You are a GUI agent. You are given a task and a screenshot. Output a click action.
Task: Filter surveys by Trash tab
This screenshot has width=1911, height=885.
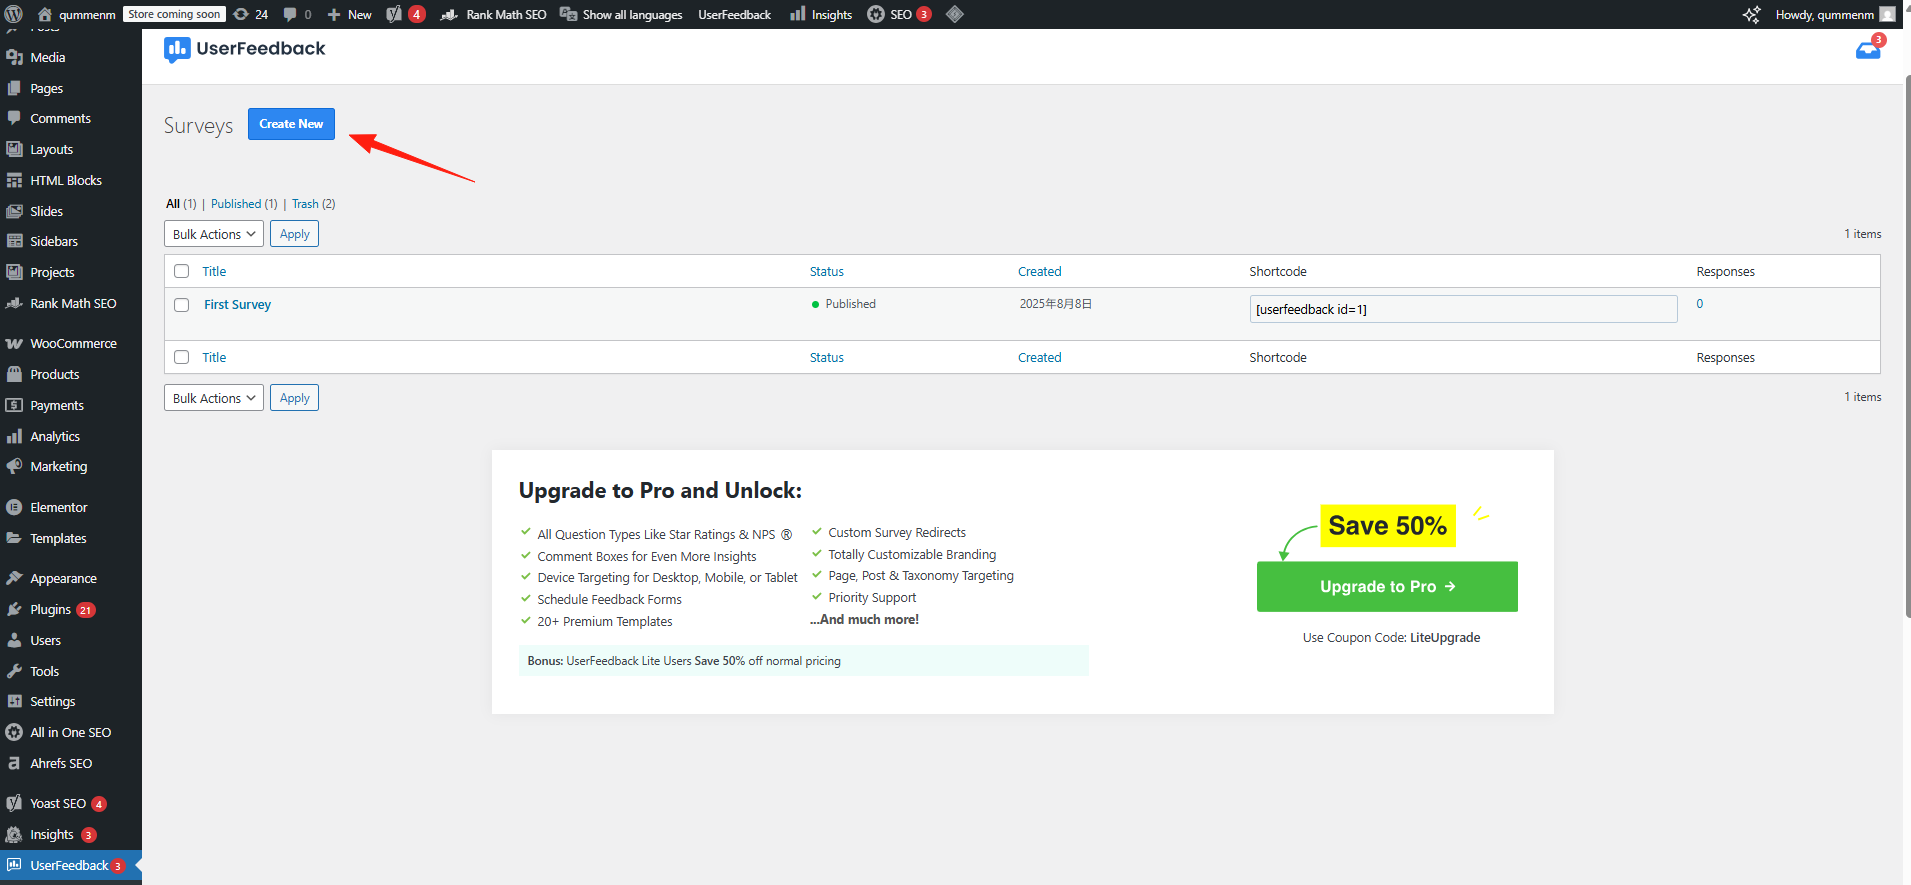click(x=305, y=204)
